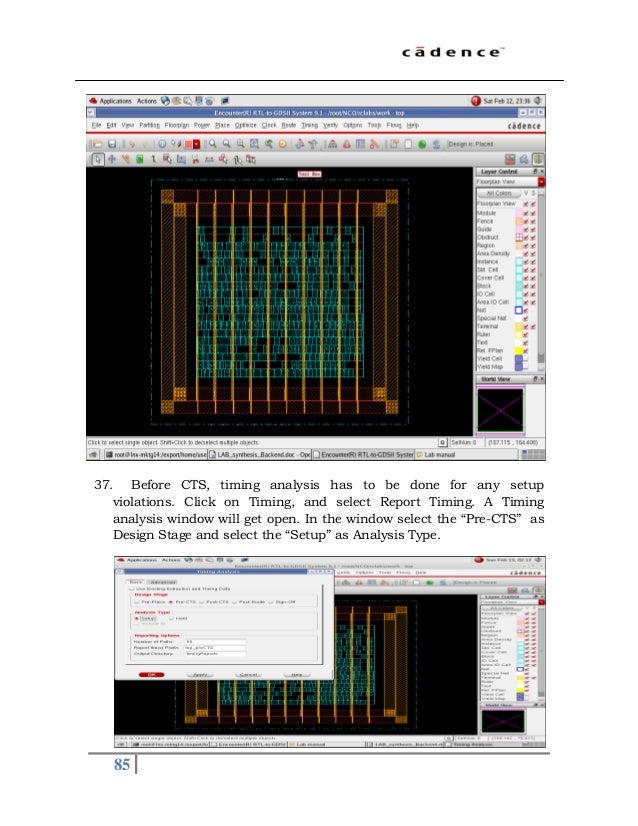Open the Verify menu
The height and width of the screenshot is (826, 638).
(330, 125)
